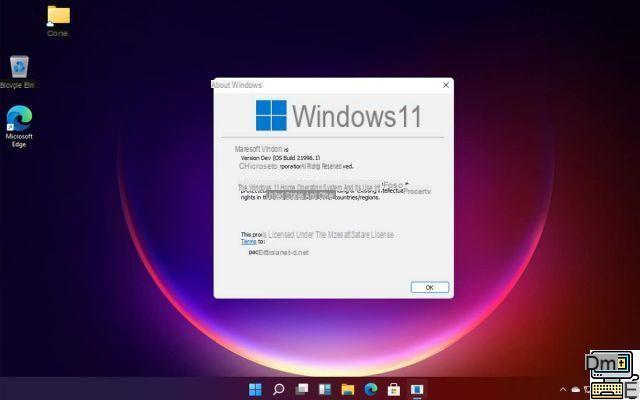This screenshot has width=640, height=400.
Task: Click the licensed user email text
Action: (278, 253)
